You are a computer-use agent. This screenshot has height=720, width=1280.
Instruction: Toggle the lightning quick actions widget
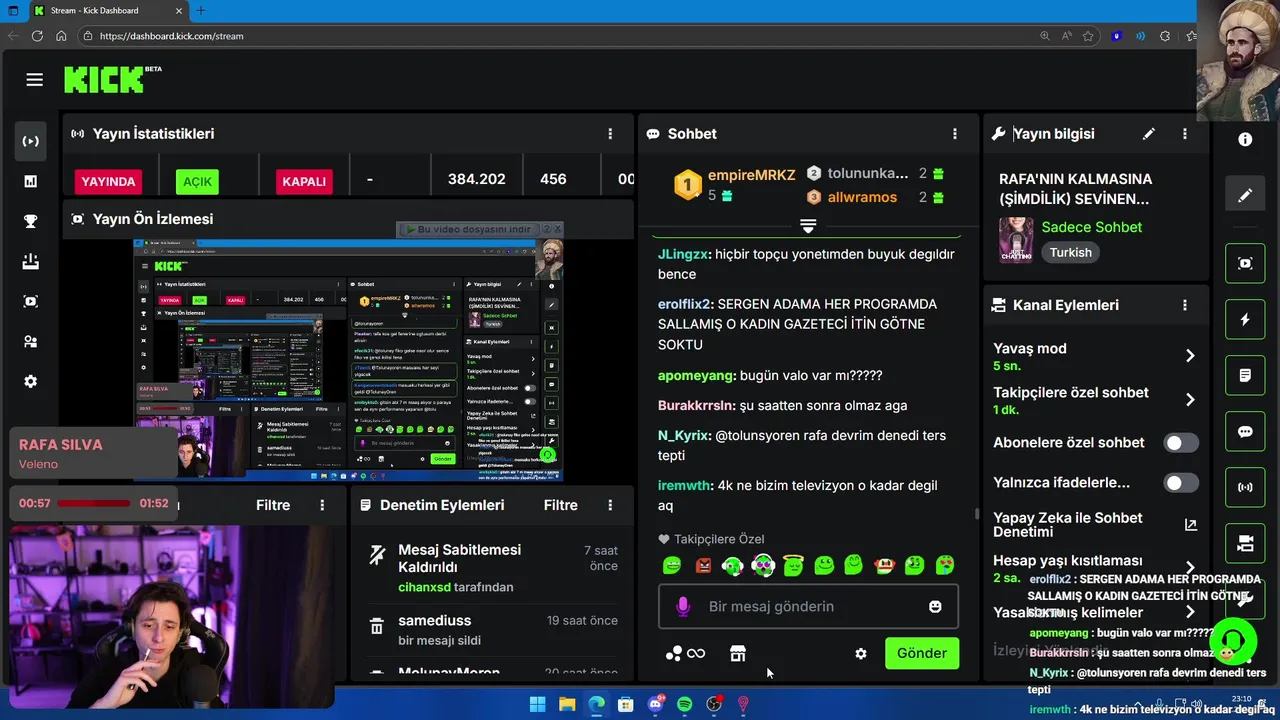pos(1245,320)
